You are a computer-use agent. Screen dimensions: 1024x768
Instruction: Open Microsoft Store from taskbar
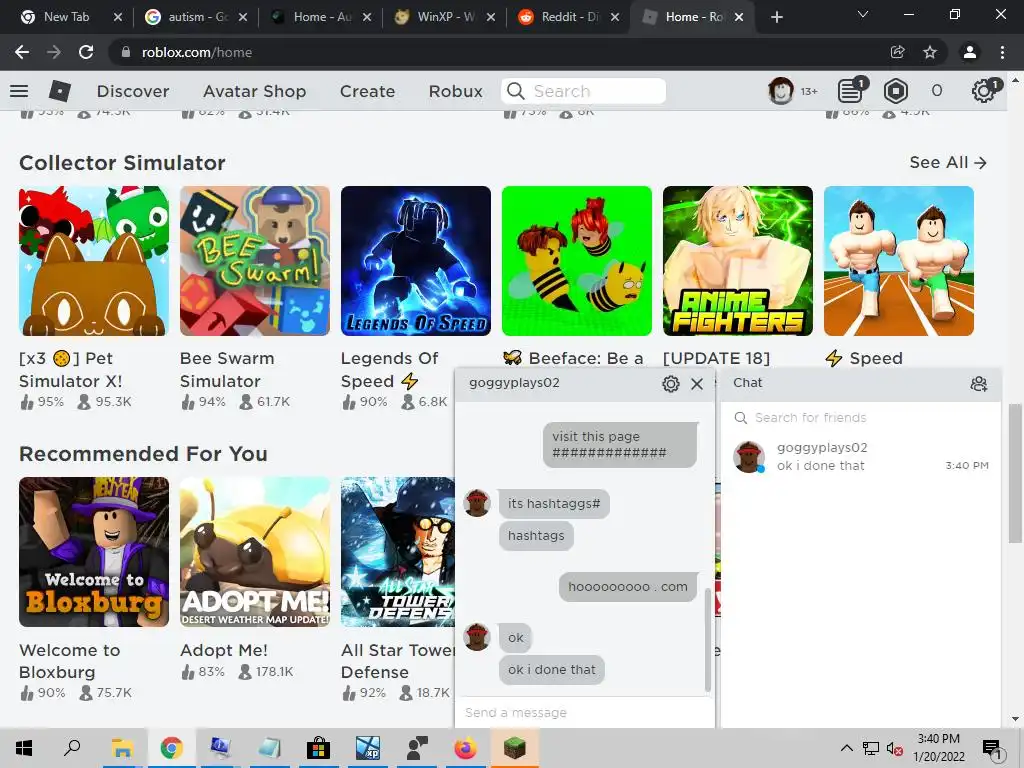319,748
